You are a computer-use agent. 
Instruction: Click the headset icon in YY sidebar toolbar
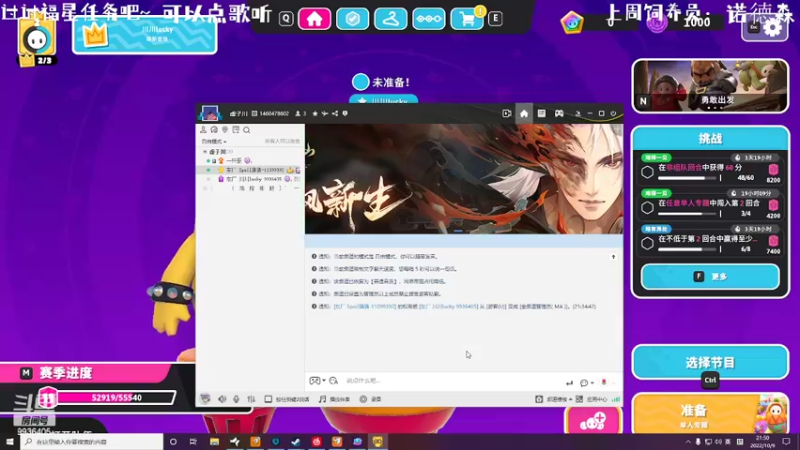pos(214,130)
